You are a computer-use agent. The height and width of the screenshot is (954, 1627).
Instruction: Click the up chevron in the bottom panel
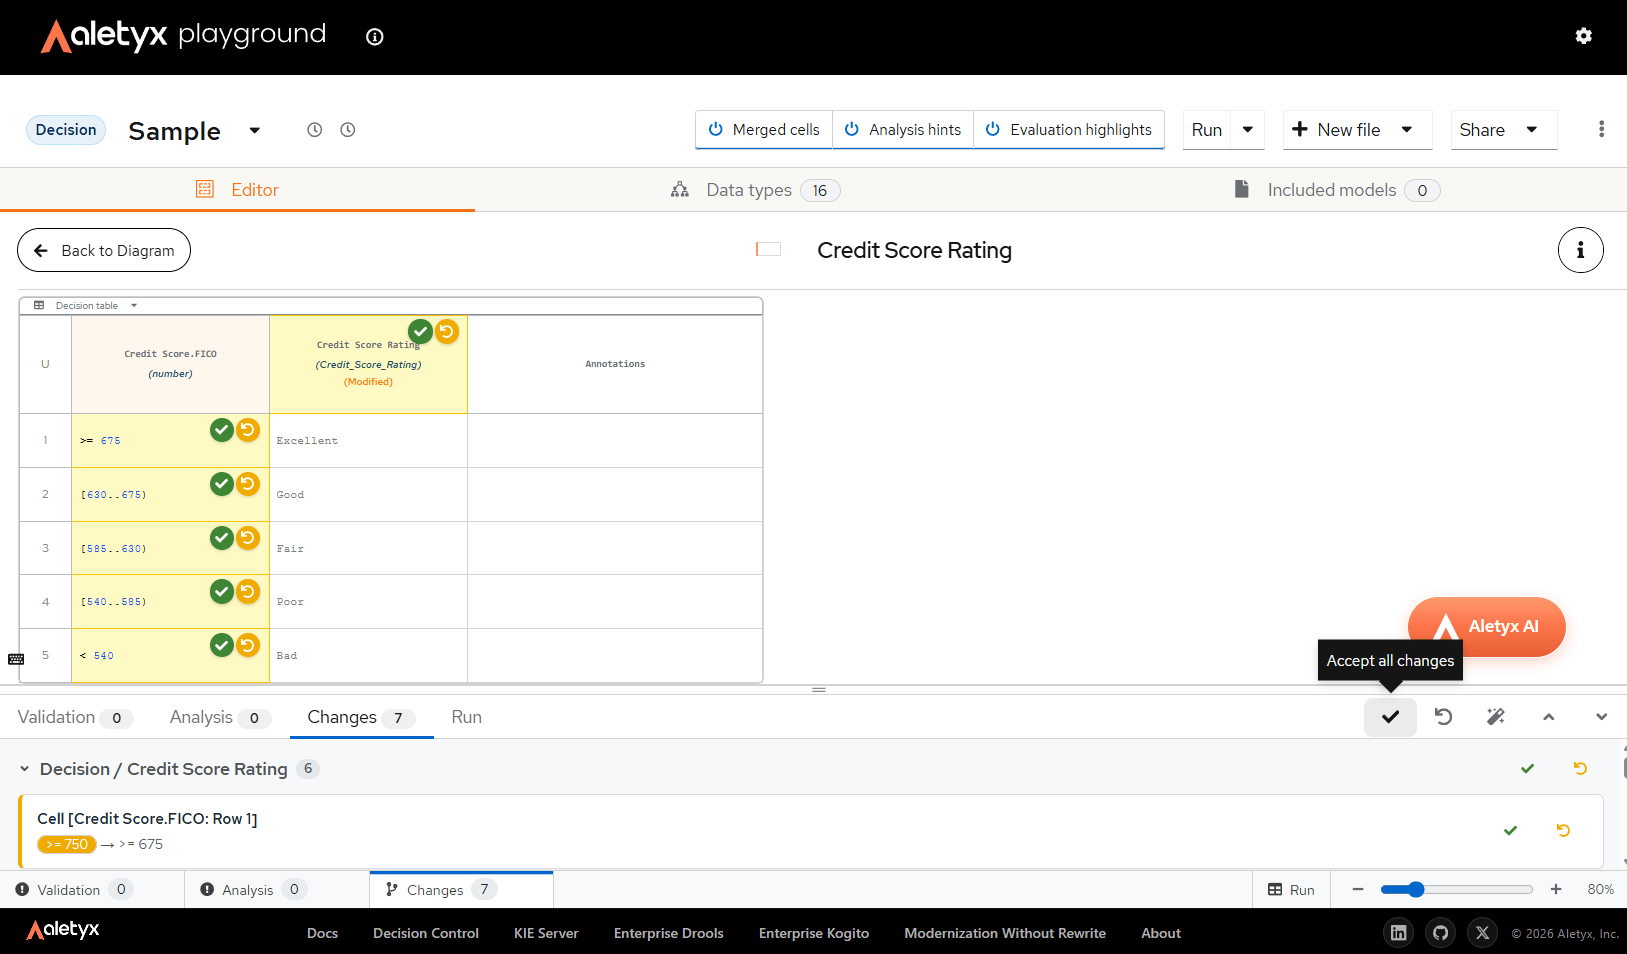pos(1549,717)
